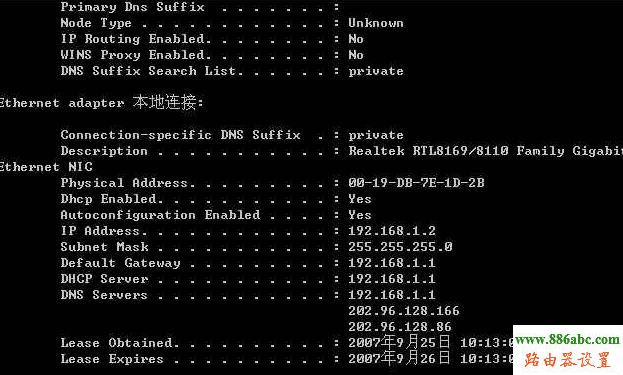
Task: Click the Autoconfiguration Enabled Yes value
Action: coord(360,215)
